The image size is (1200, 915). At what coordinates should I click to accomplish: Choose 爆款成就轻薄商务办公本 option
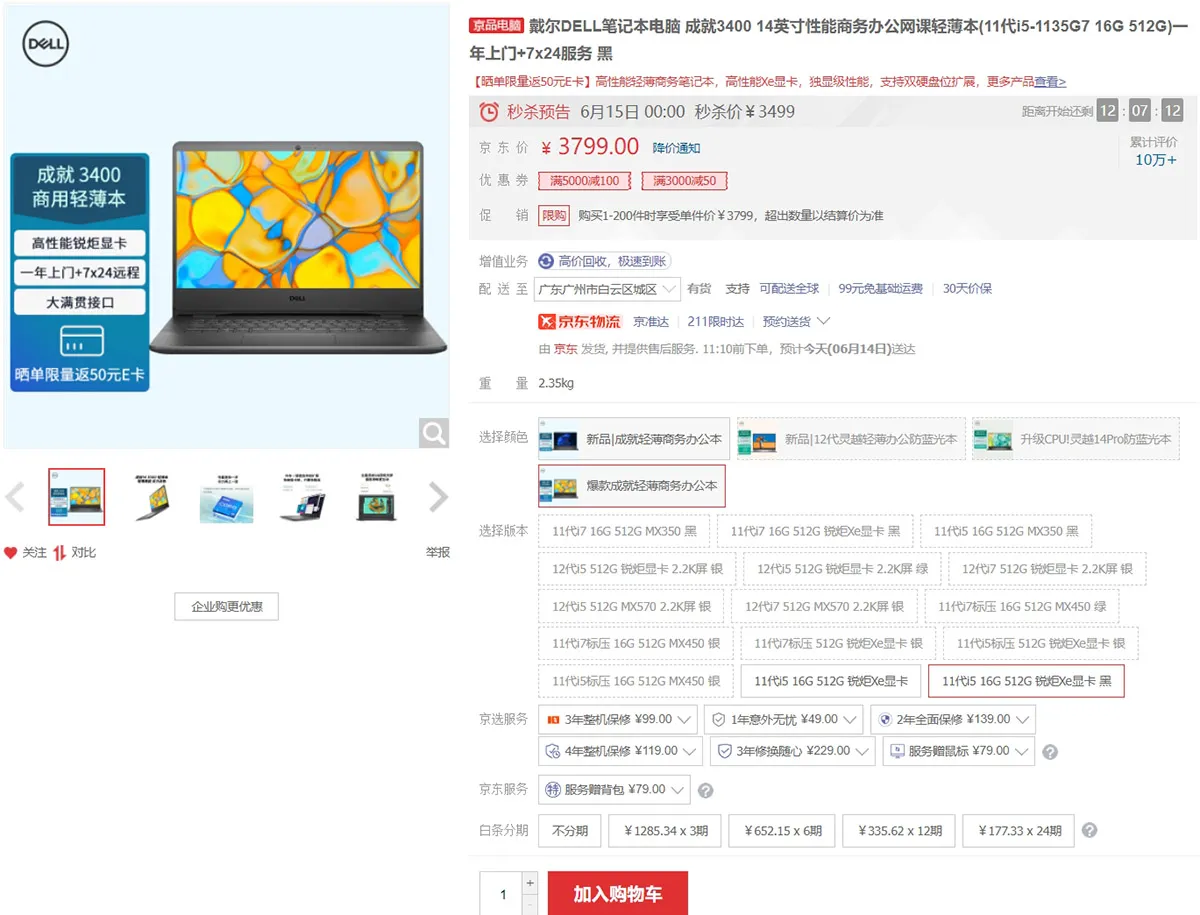point(632,486)
